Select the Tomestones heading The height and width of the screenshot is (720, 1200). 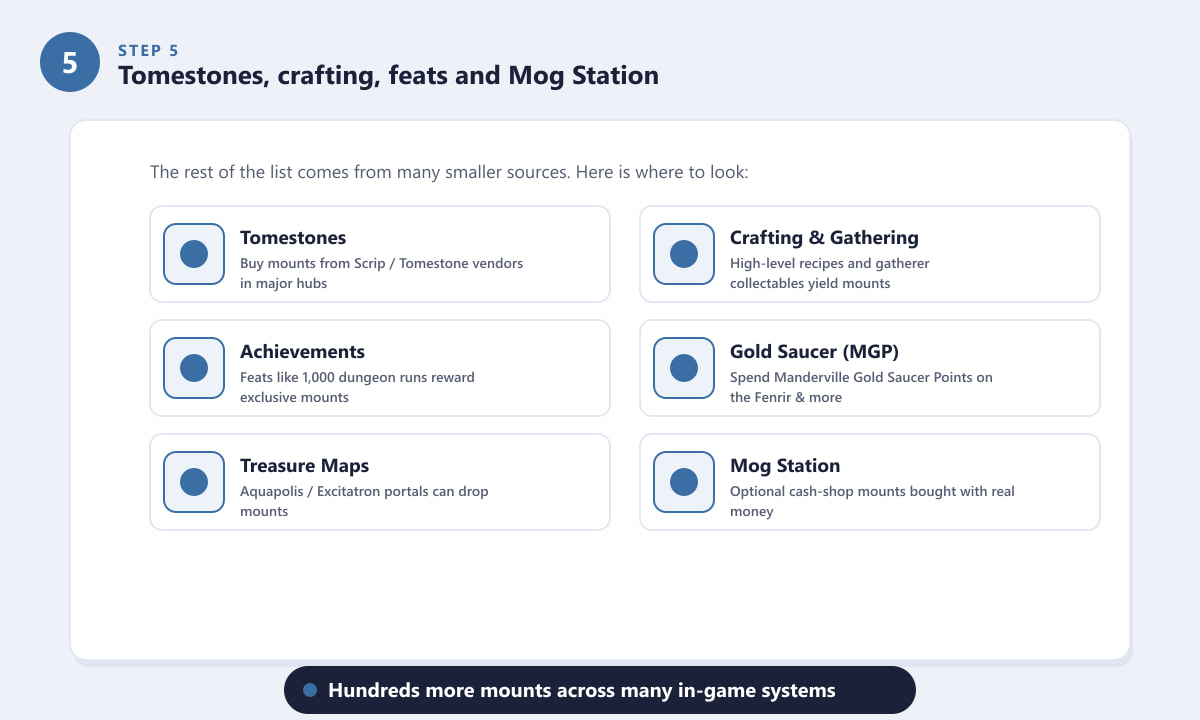(x=293, y=238)
